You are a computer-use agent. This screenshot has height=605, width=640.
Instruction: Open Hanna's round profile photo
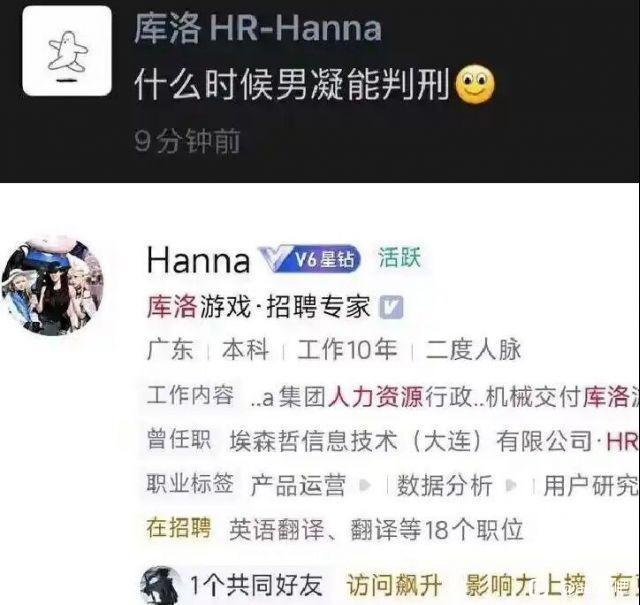click(53, 286)
